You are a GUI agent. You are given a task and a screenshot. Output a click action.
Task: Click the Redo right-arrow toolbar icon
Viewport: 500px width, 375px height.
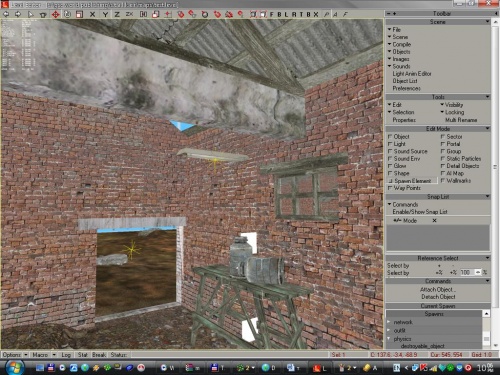[x=18, y=14]
